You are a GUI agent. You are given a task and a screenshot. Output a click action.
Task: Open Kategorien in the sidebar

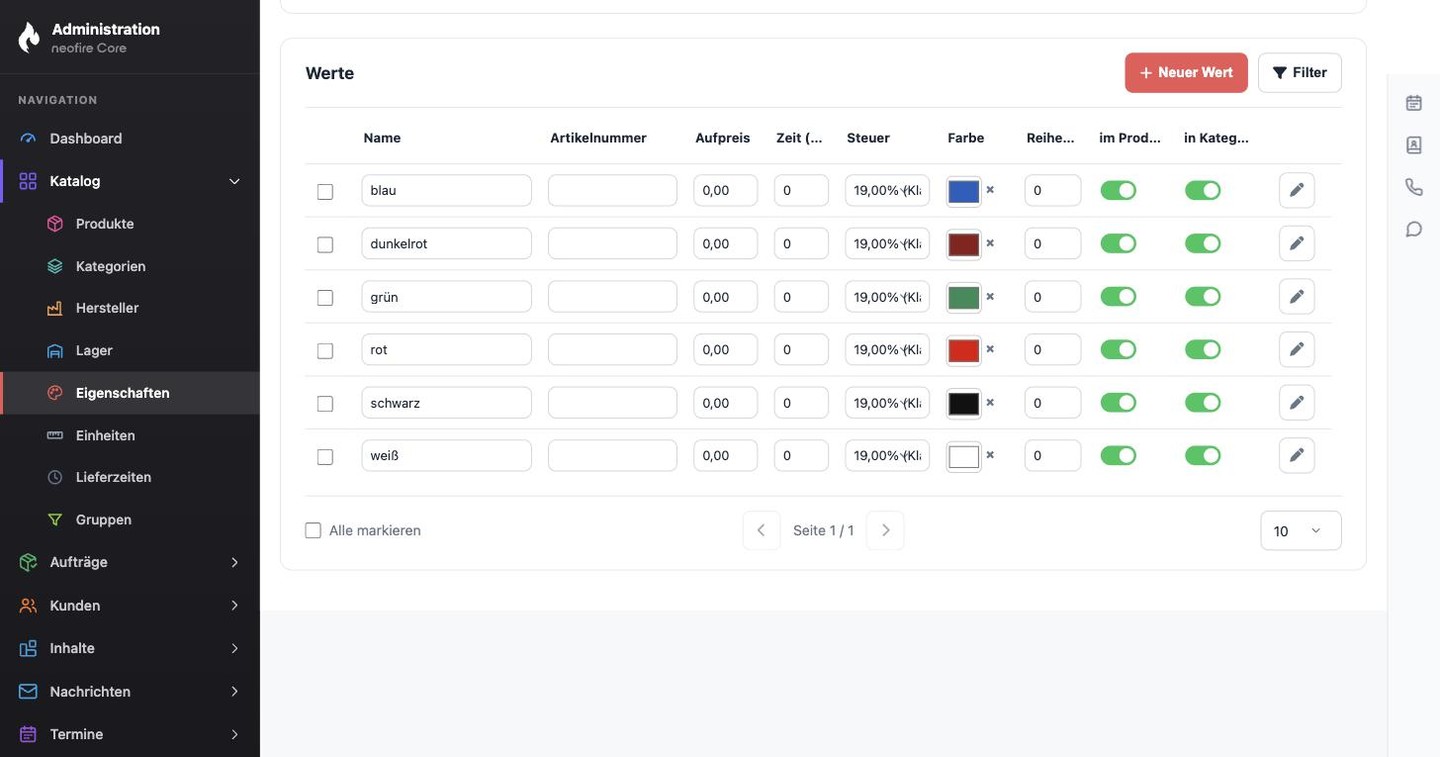[130, 266]
